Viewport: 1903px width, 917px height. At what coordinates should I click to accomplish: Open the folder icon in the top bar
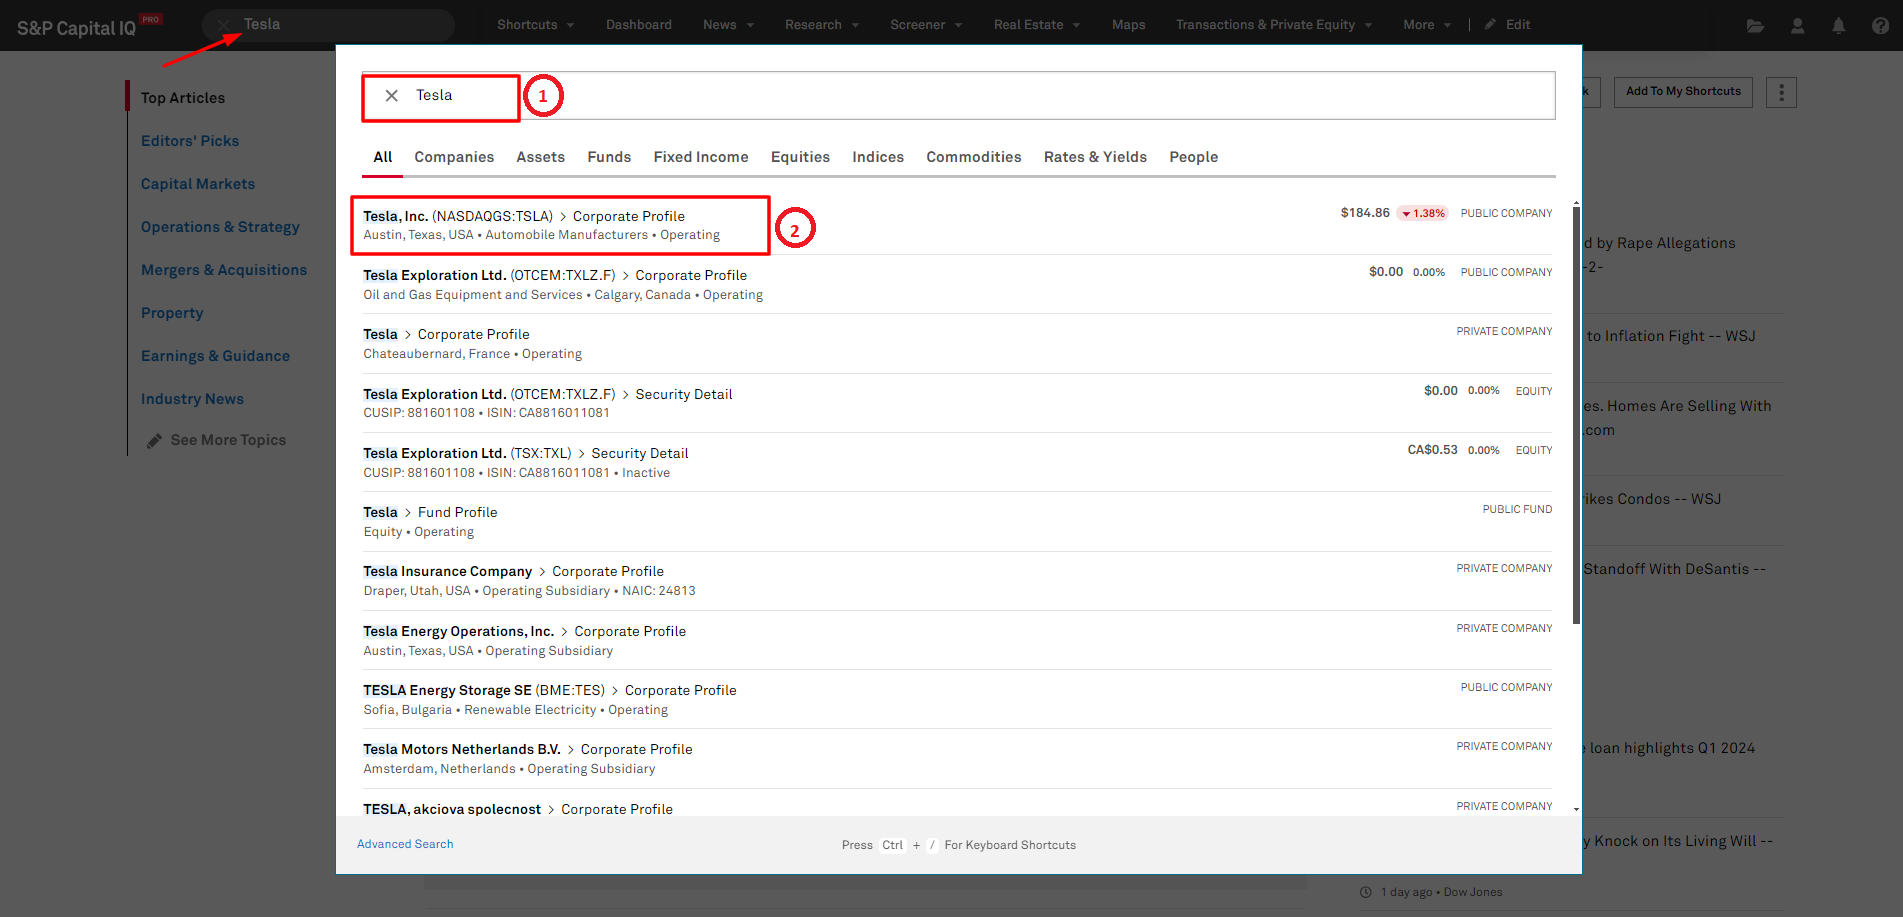pyautogui.click(x=1755, y=25)
